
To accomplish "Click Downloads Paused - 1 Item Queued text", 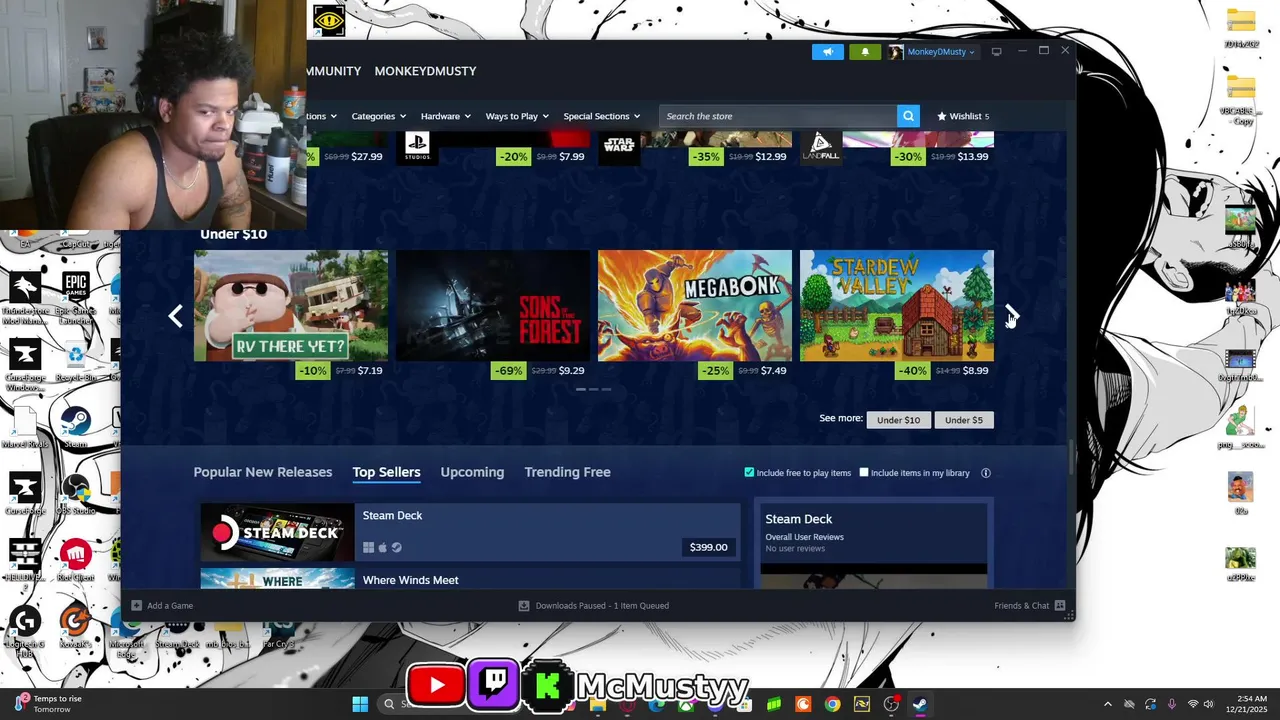I will click(602, 605).
